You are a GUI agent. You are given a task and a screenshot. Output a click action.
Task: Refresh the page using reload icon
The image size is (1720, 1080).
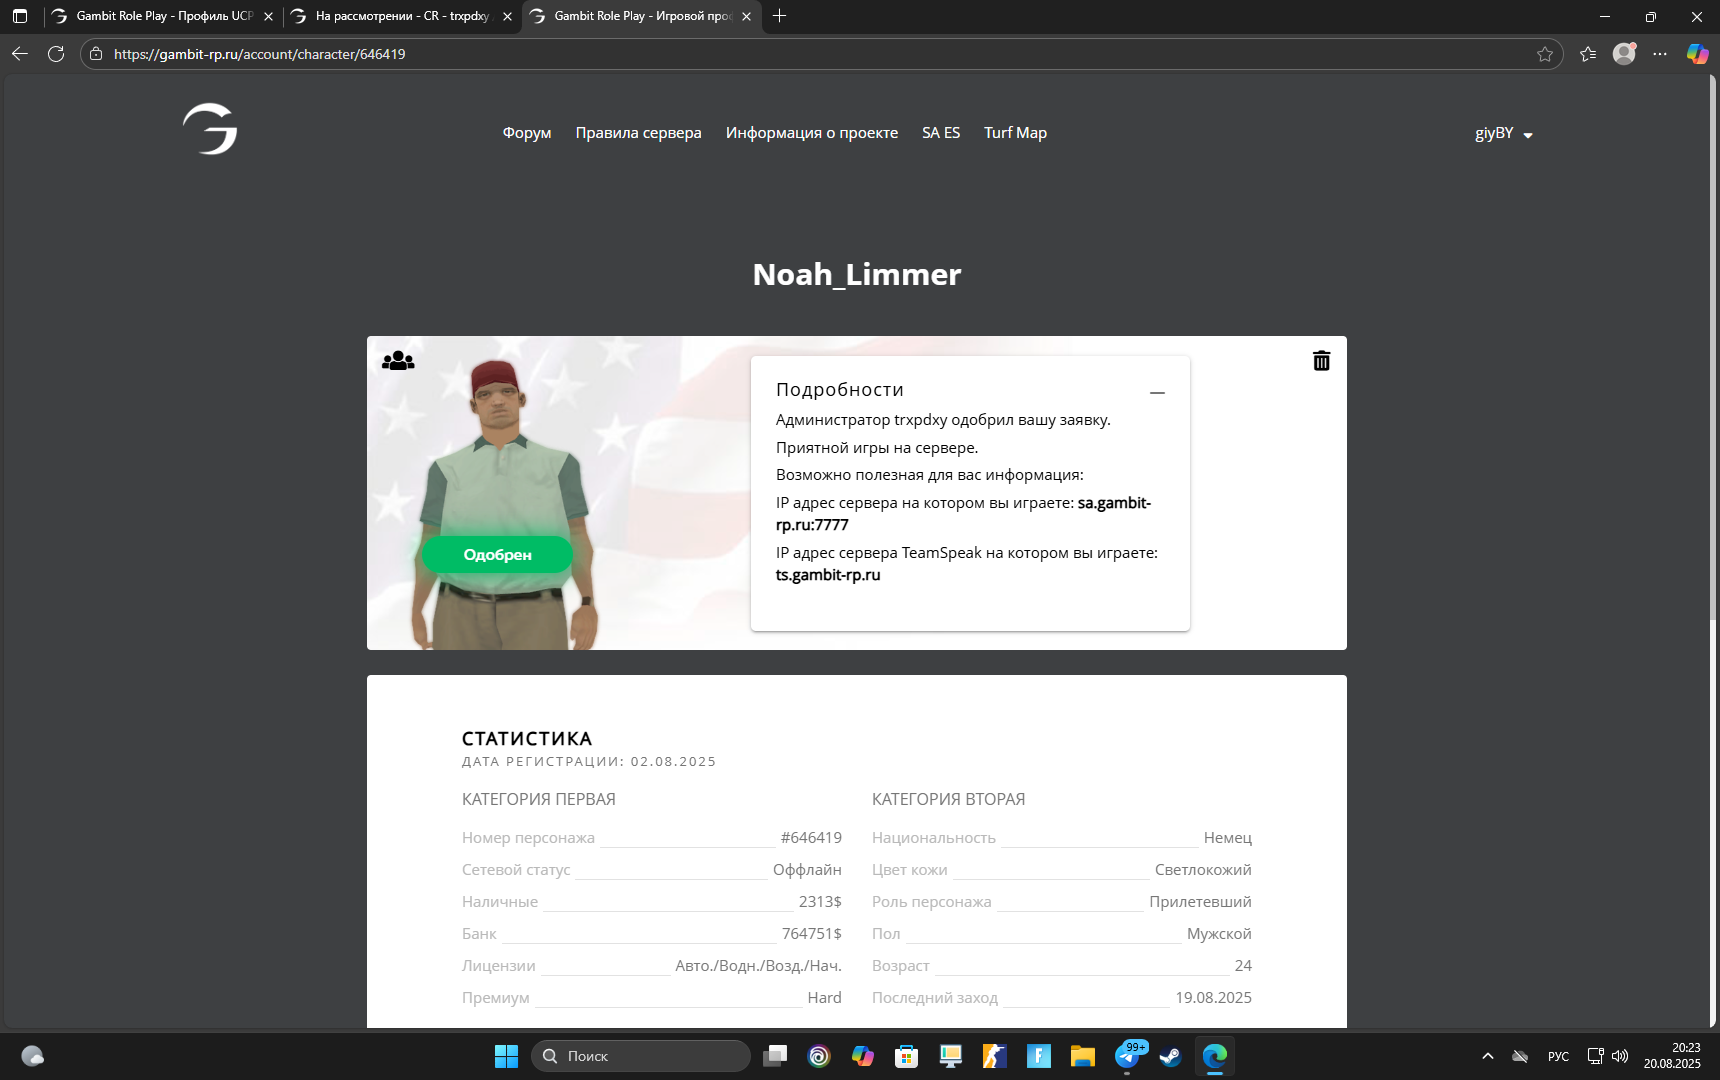pos(56,54)
